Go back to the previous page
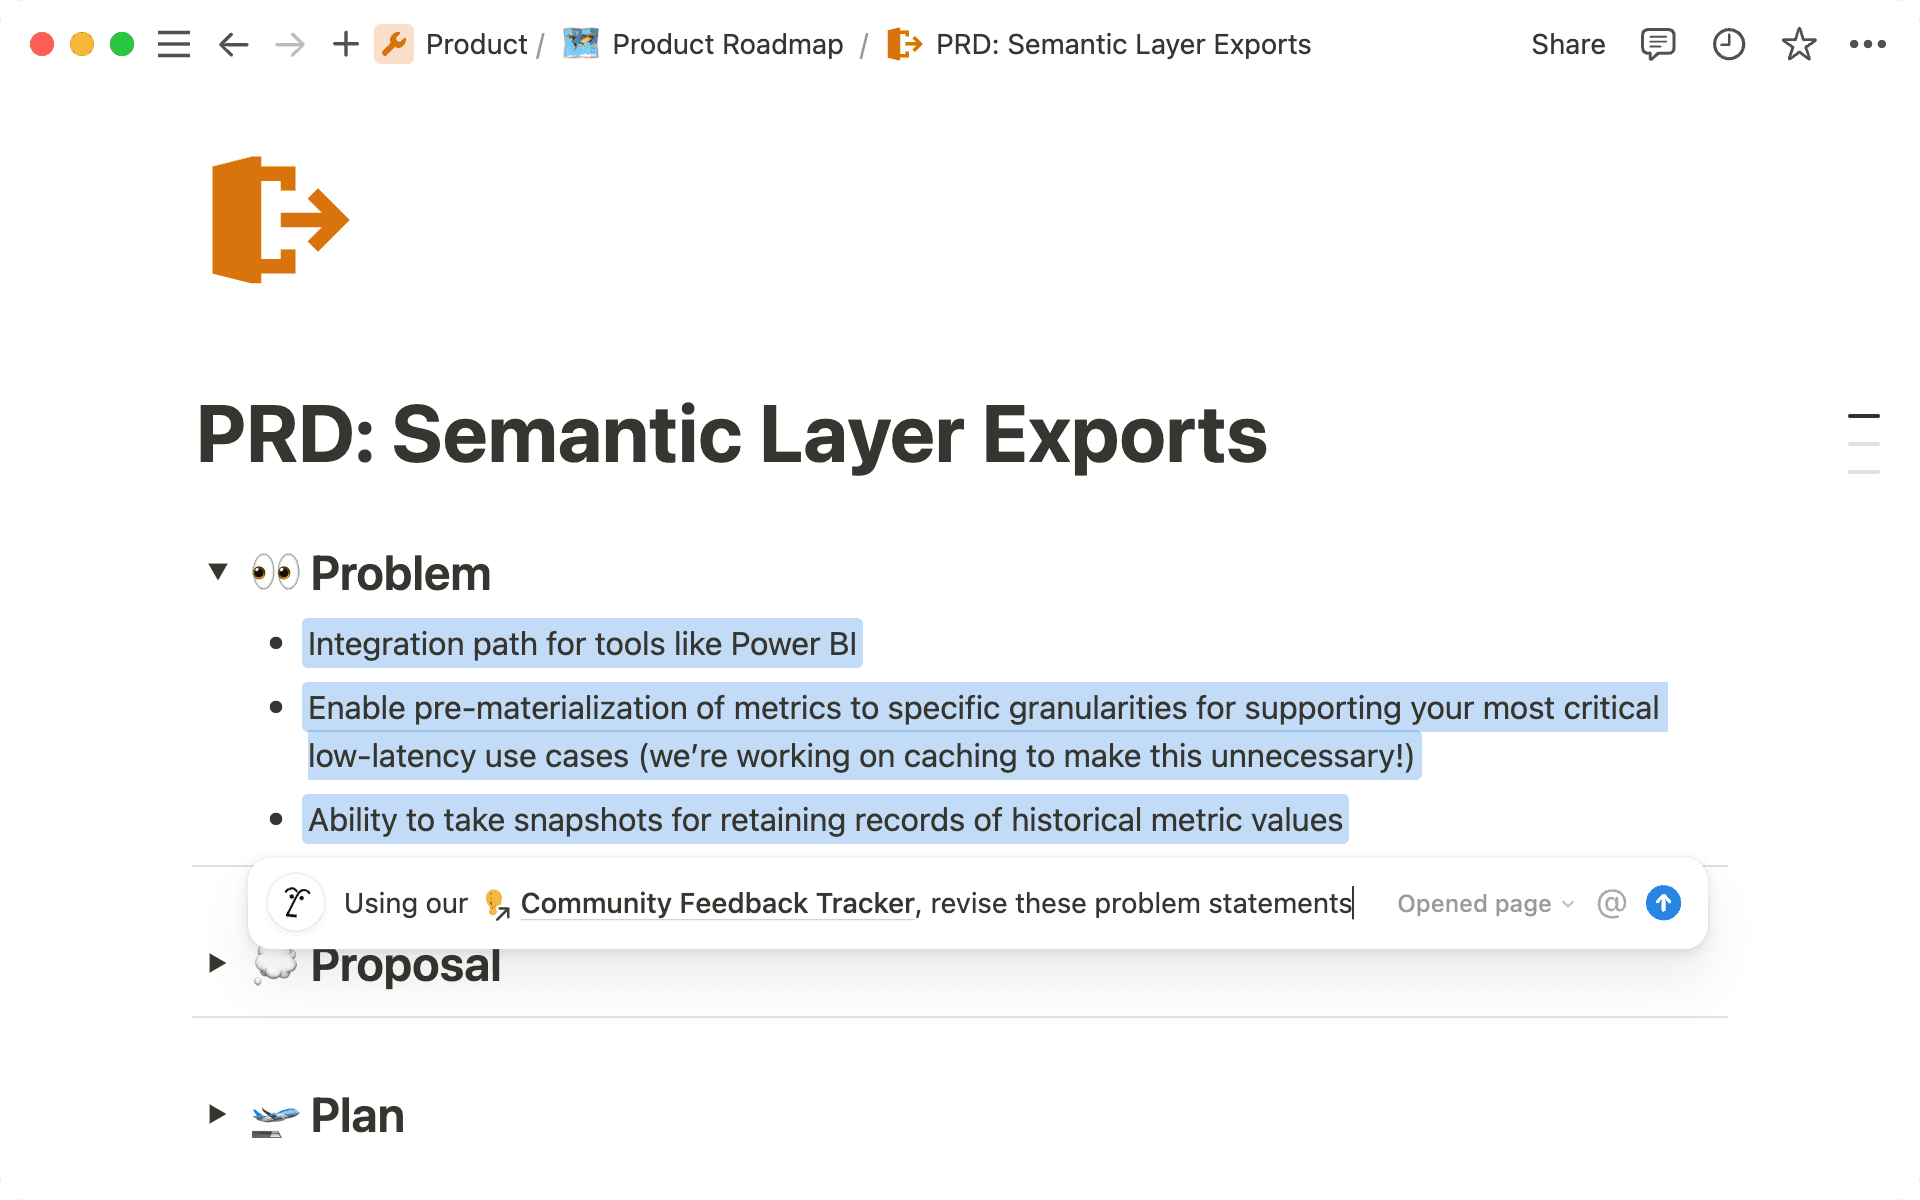The image size is (1920, 1200). (233, 45)
